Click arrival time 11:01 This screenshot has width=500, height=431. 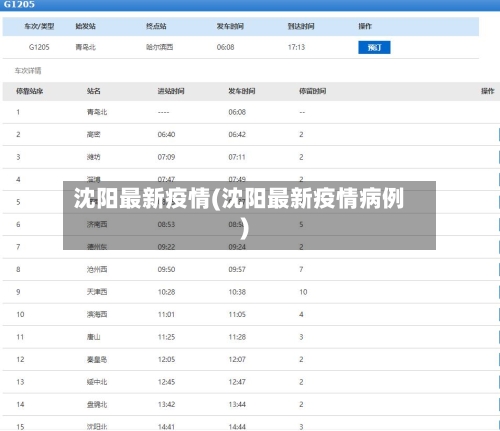click(166, 314)
